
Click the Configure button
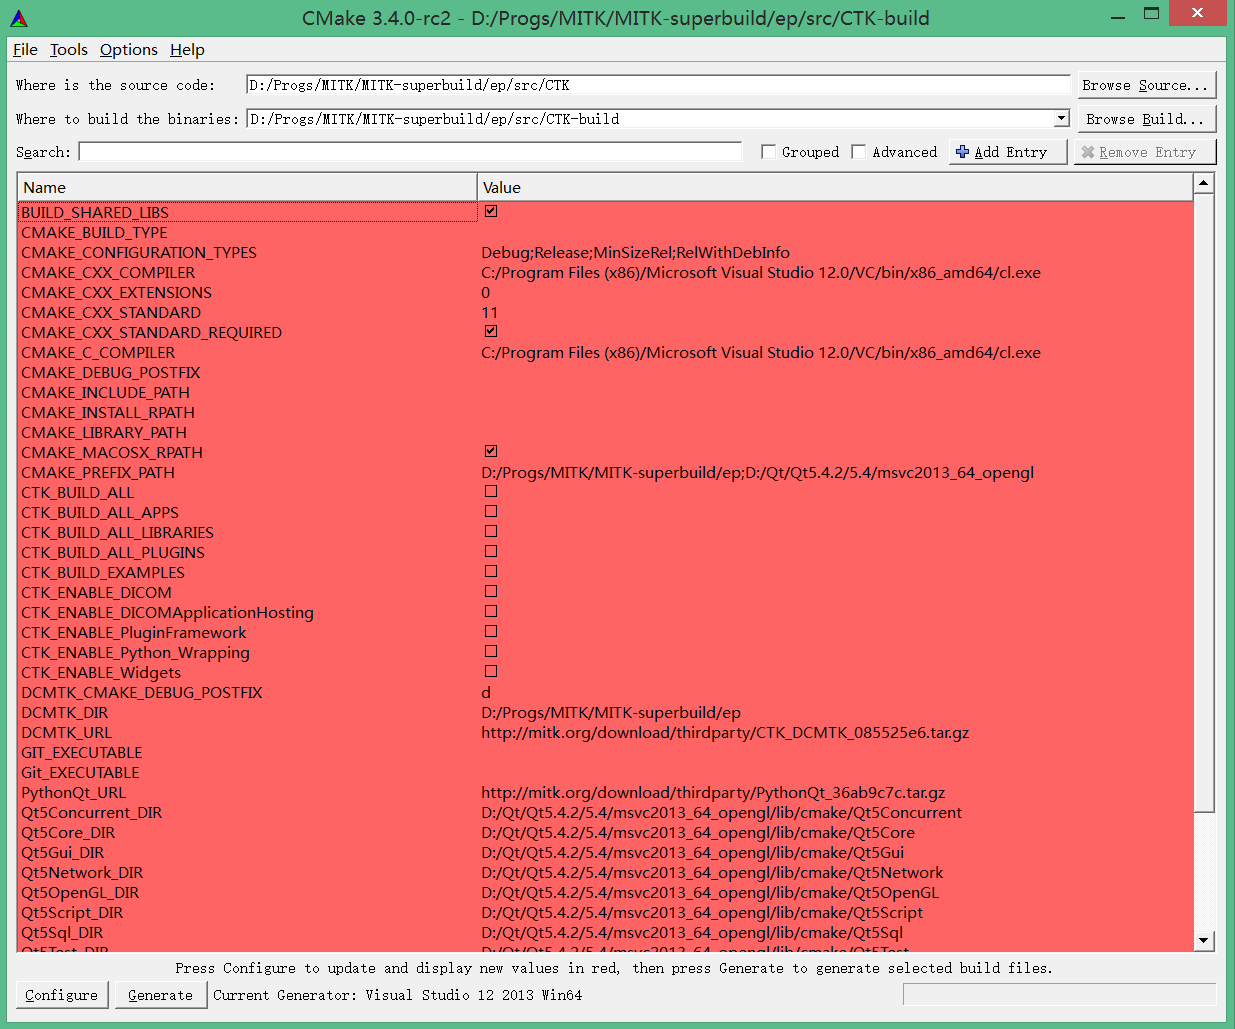[x=62, y=995]
